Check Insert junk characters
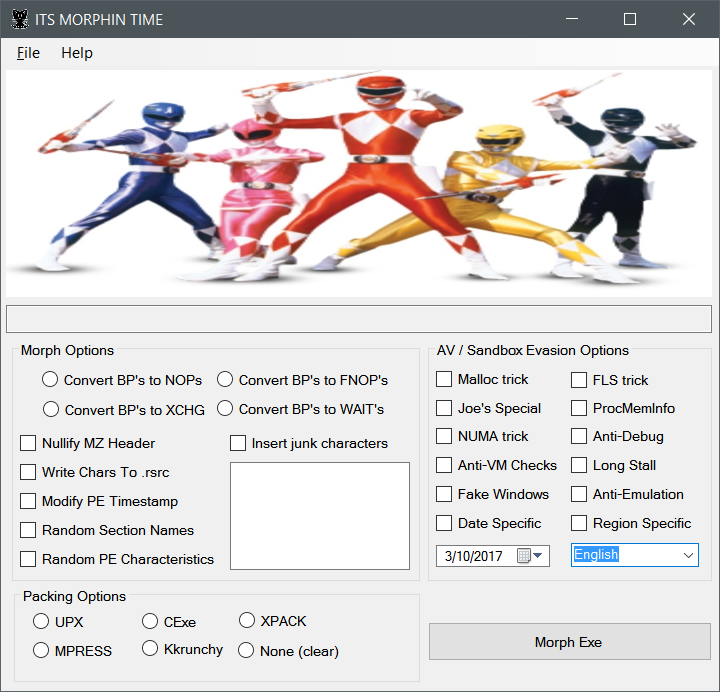This screenshot has height=692, width=720. (238, 443)
